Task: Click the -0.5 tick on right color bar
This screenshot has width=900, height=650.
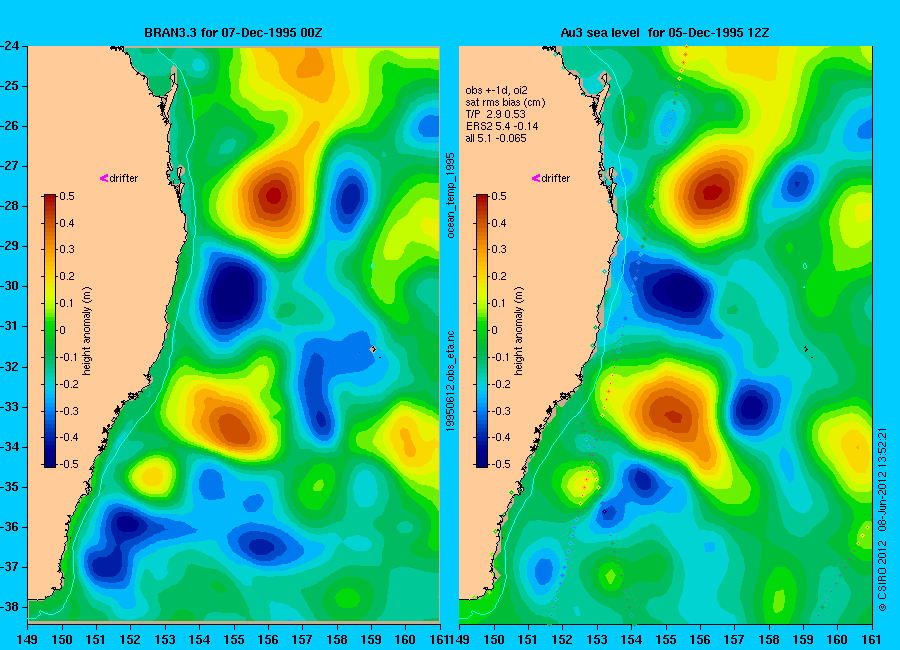Action: (501, 464)
